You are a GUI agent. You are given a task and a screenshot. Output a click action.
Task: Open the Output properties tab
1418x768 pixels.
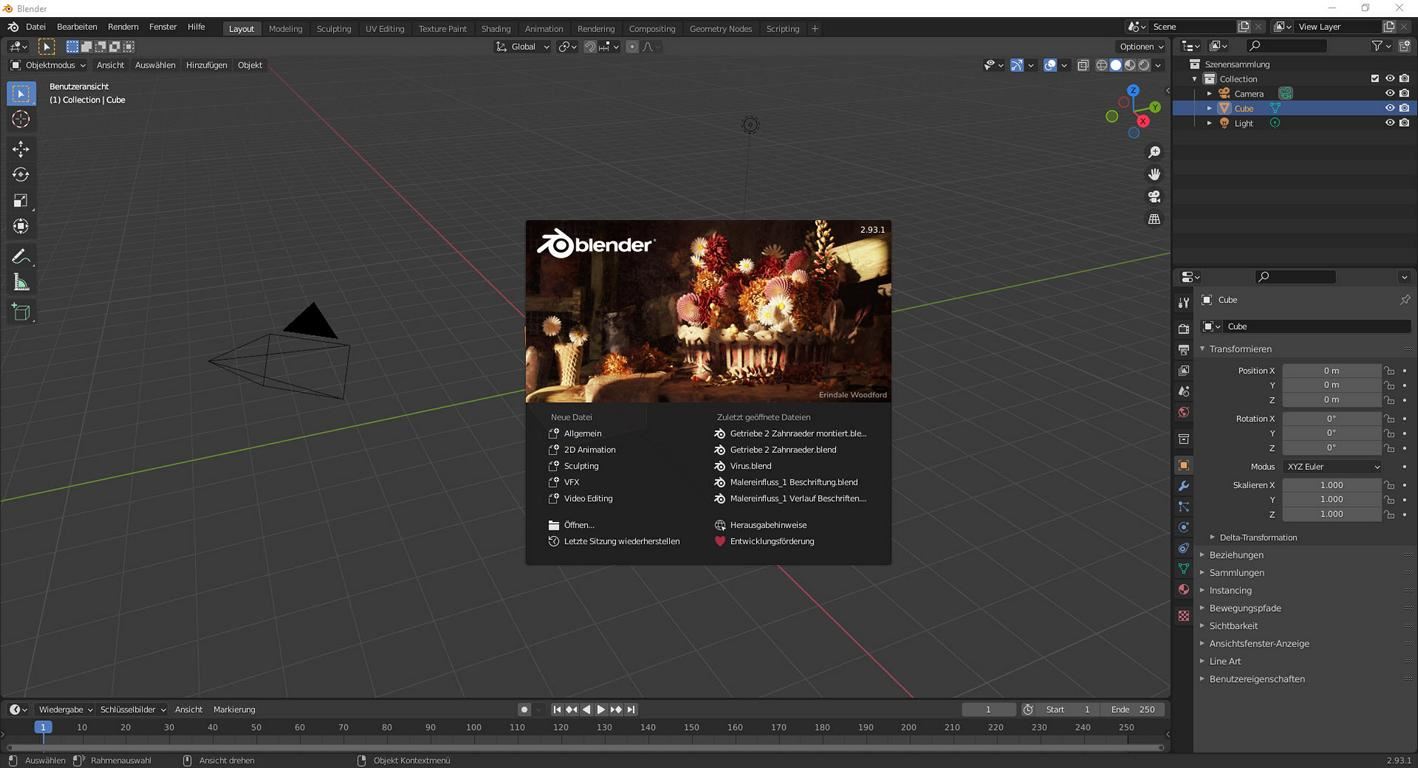(x=1183, y=349)
